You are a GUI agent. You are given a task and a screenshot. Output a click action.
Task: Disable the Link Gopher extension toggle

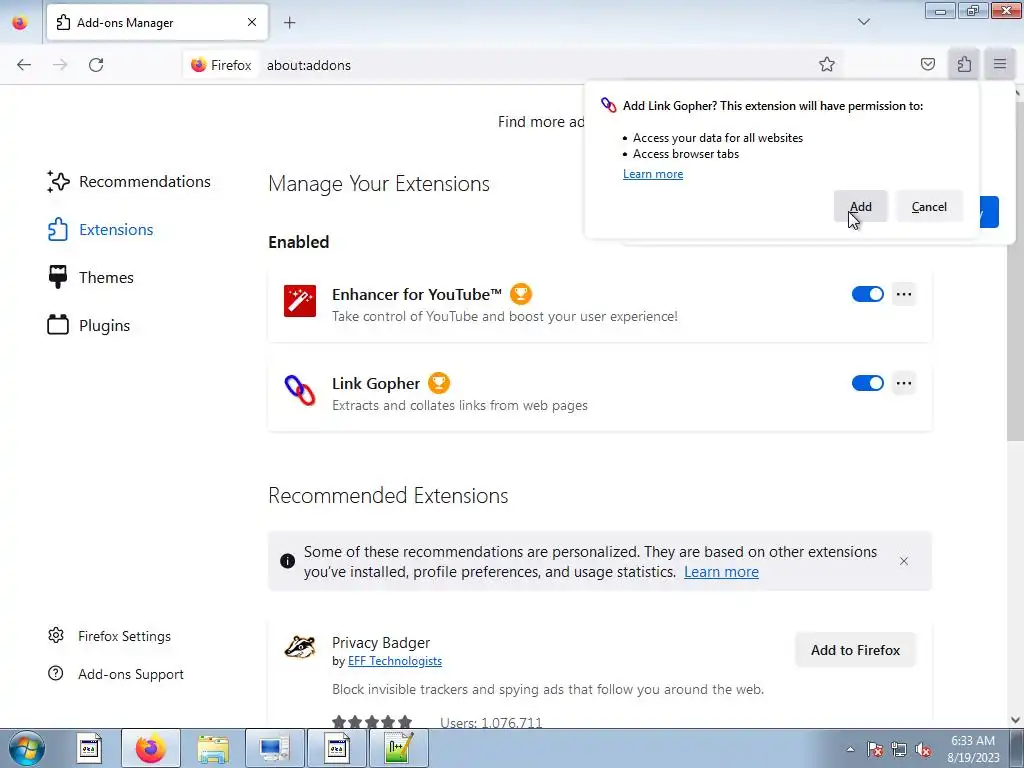867,383
